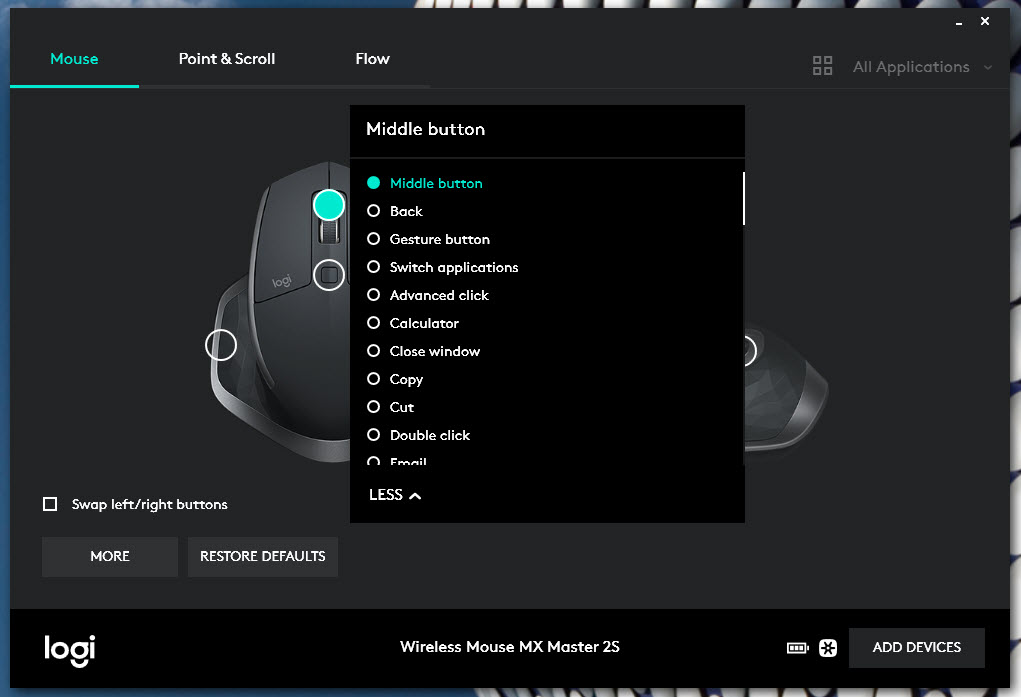Screen dimensions: 1021x697
Task: Click the action list scrollbar thumb
Action: (x=744, y=199)
